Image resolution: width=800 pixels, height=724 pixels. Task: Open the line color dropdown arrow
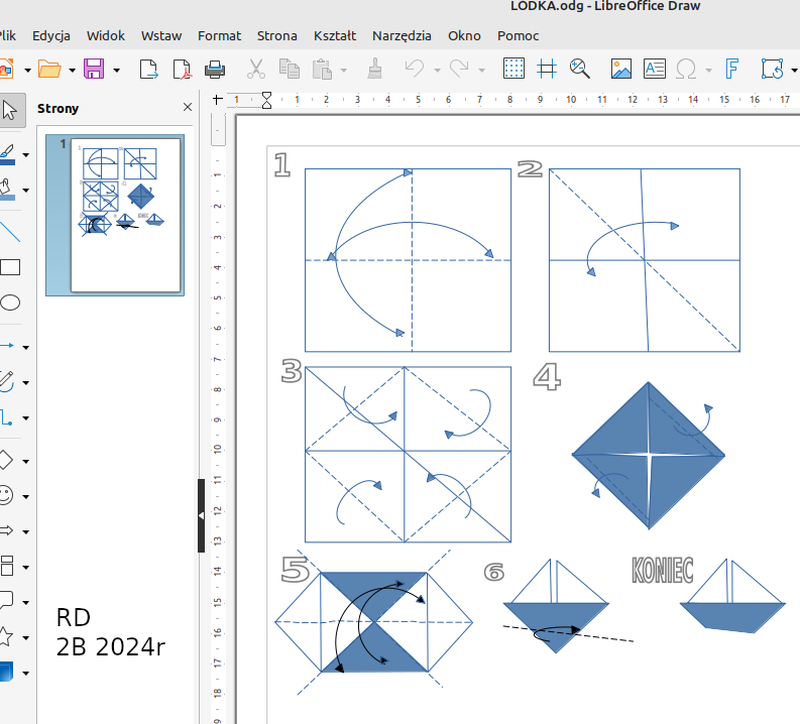click(x=26, y=155)
